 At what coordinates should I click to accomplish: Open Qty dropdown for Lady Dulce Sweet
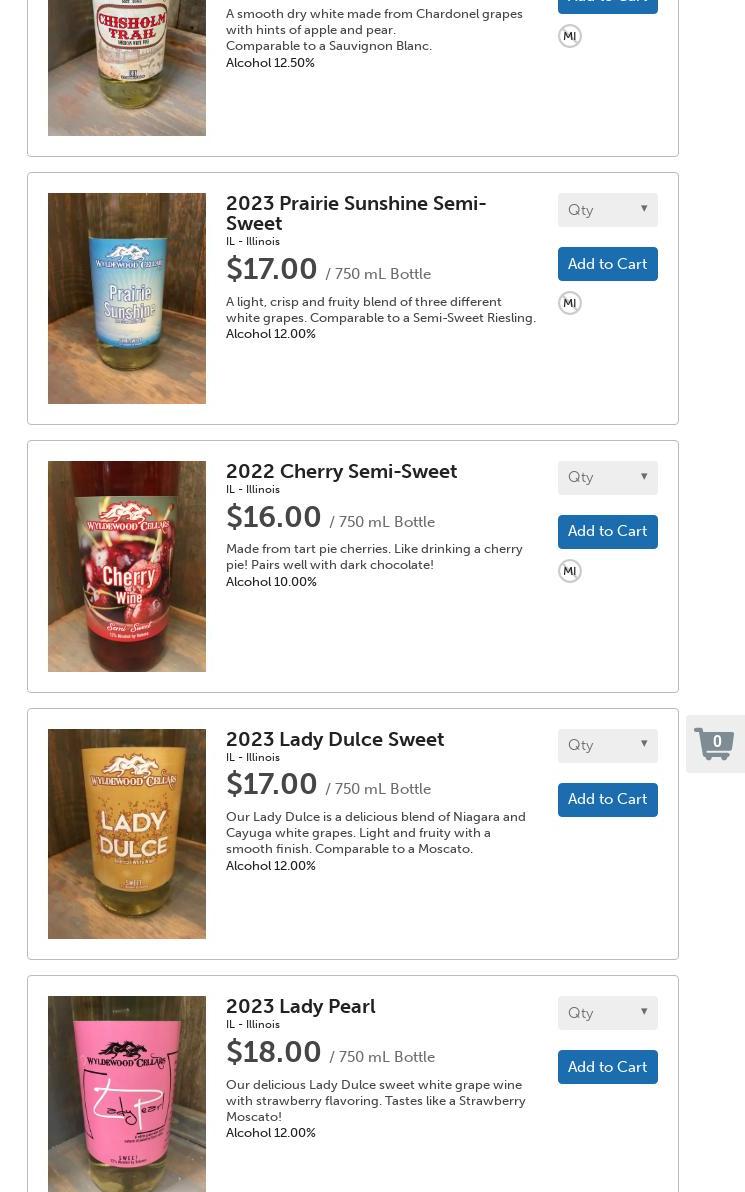click(607, 746)
